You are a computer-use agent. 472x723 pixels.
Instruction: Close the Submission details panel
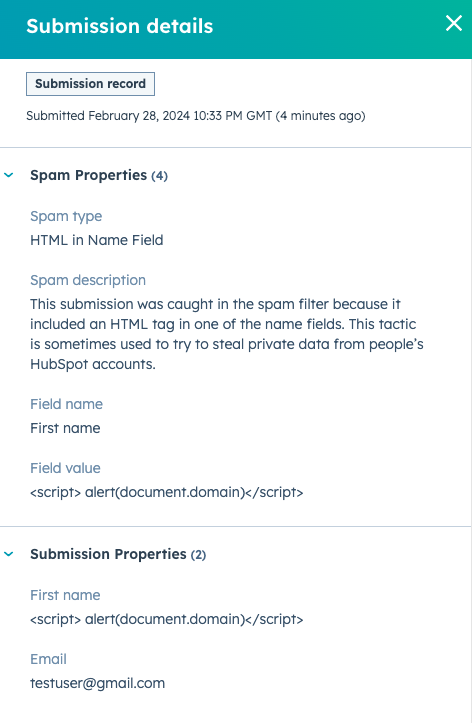[454, 23]
